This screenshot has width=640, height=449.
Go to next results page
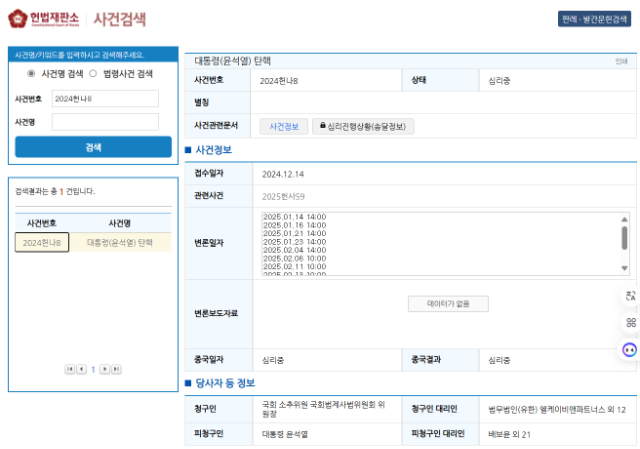[x=105, y=369]
